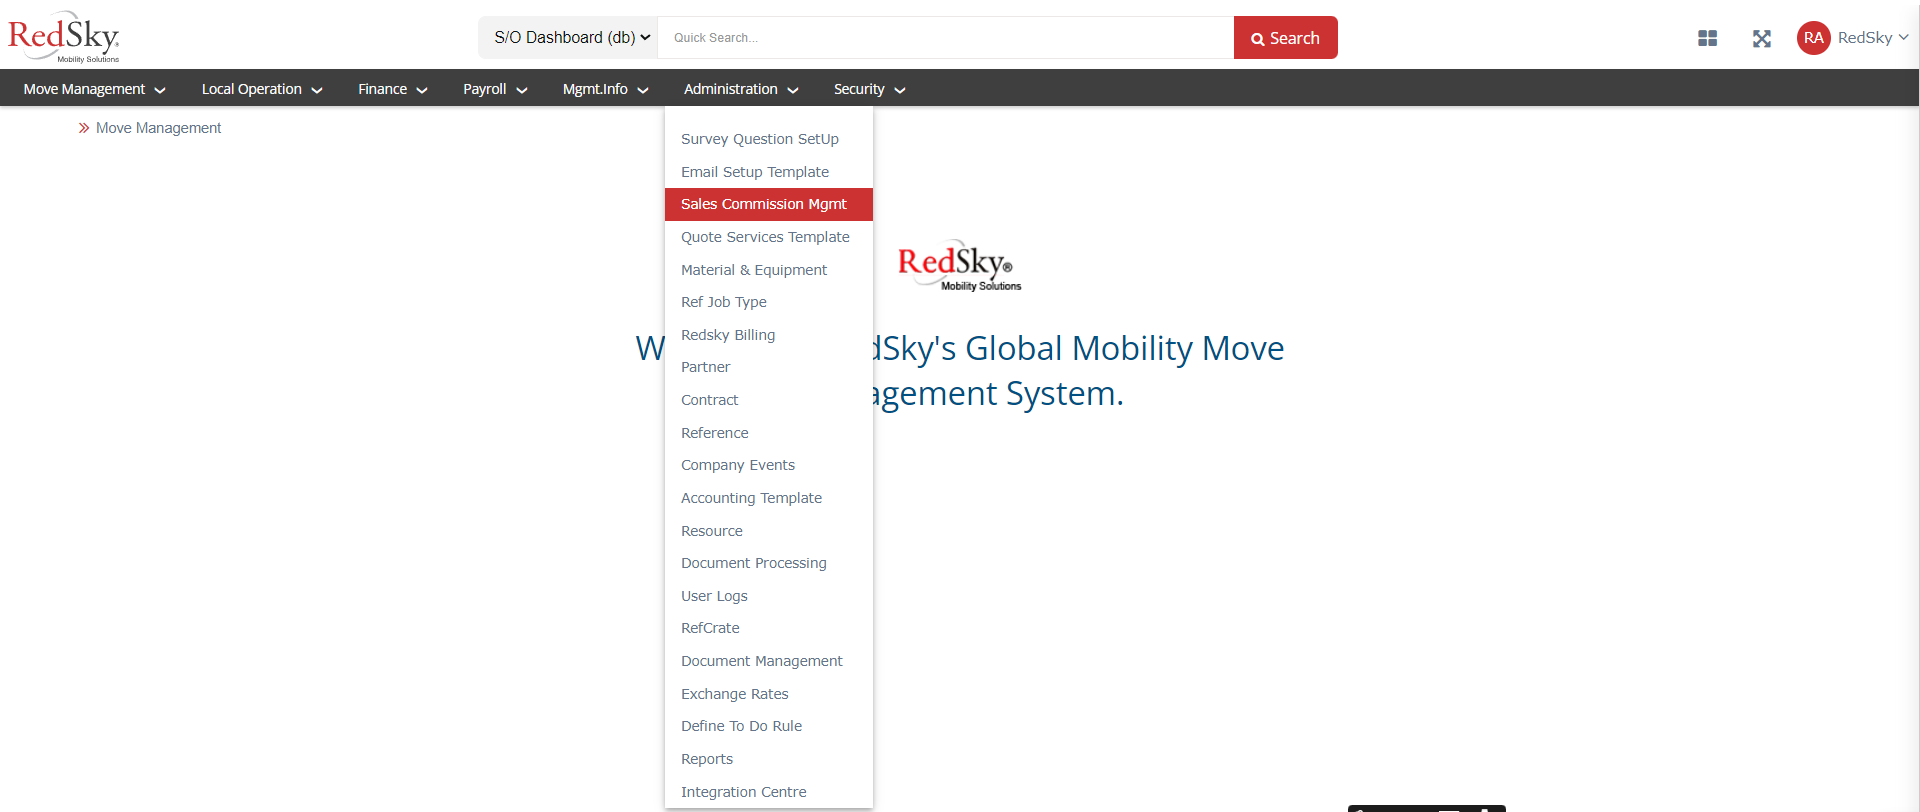Select RefCrate menu entry
The height and width of the screenshot is (812, 1920).
pos(769,628)
